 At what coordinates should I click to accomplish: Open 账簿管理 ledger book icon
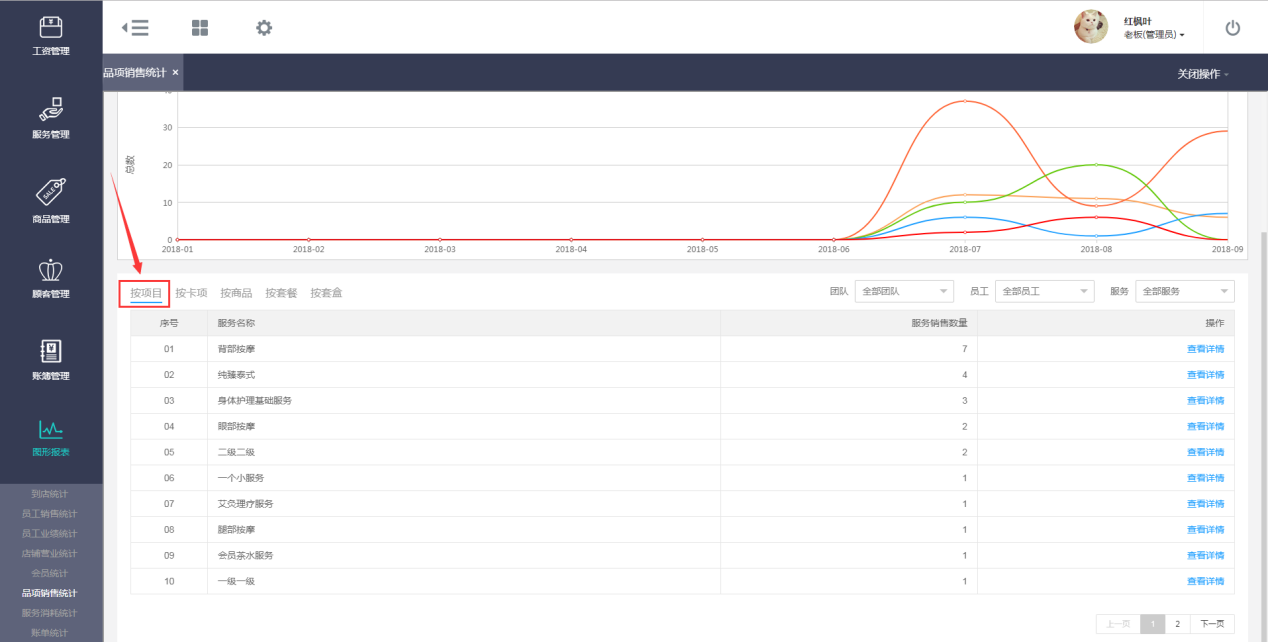pyautogui.click(x=51, y=351)
